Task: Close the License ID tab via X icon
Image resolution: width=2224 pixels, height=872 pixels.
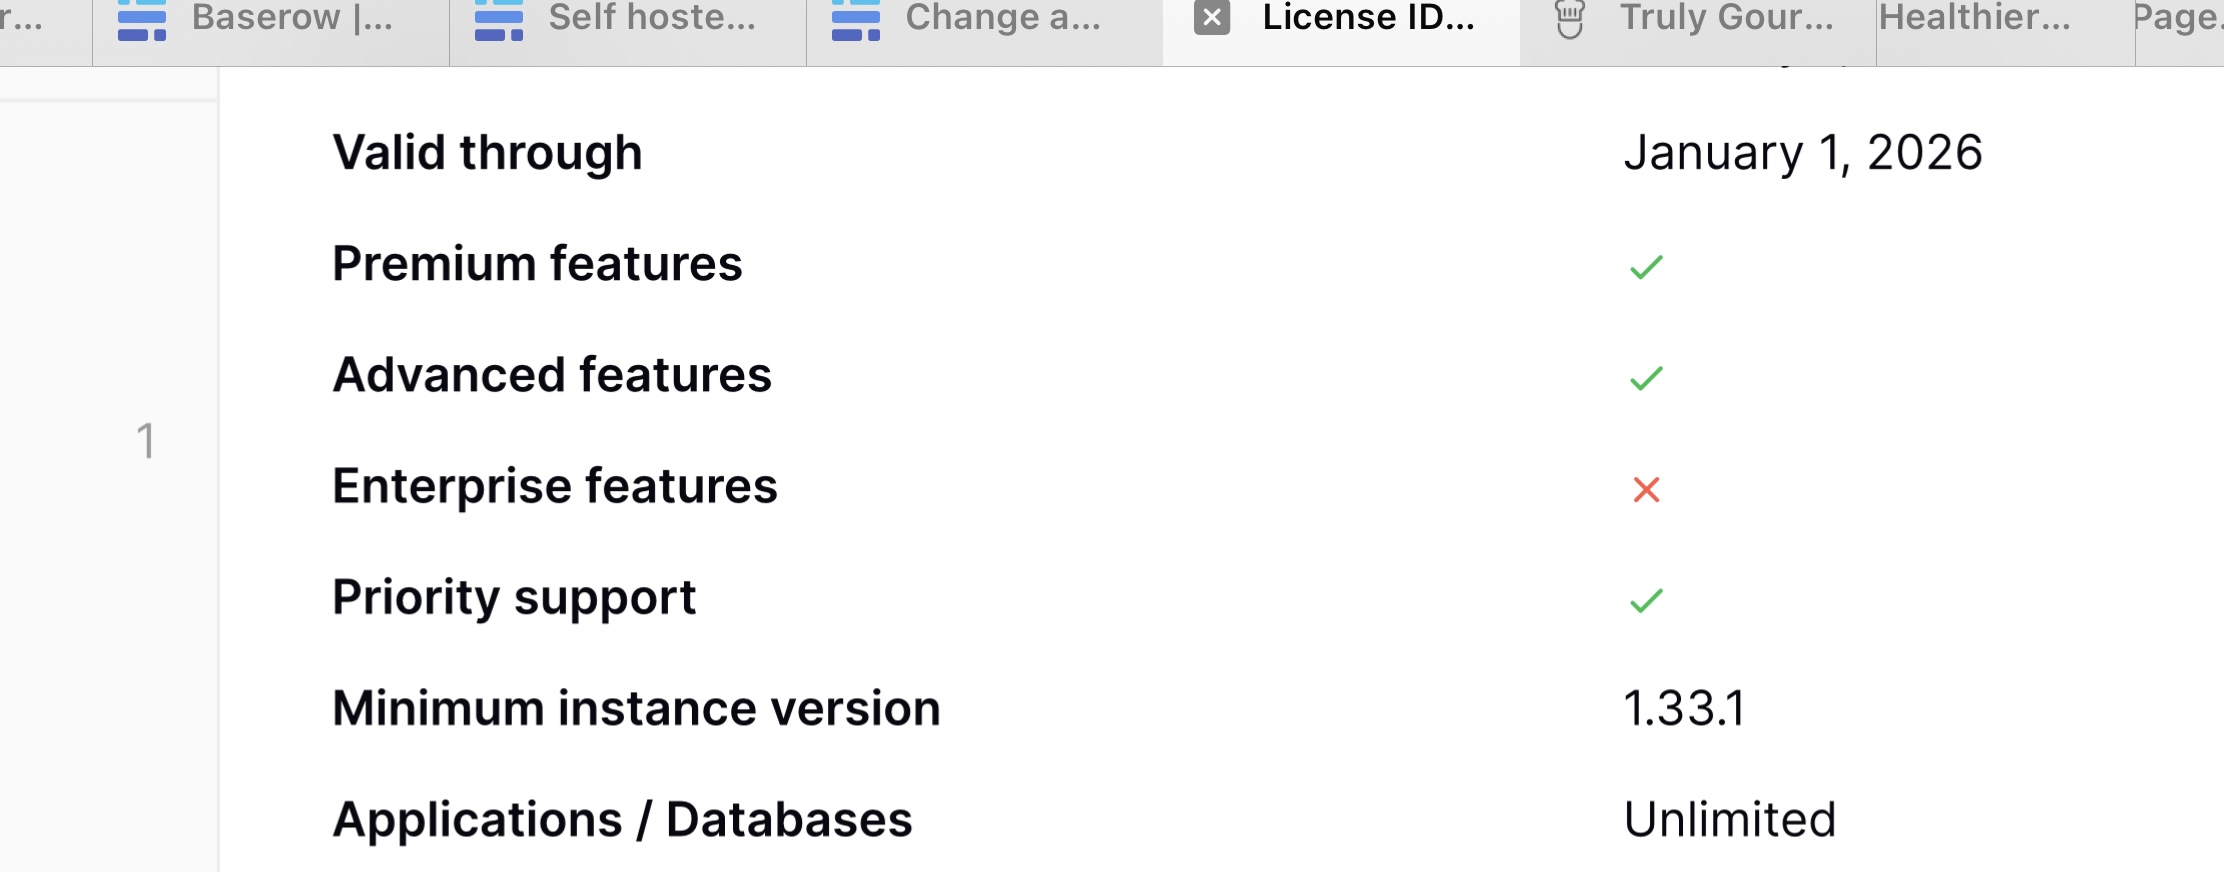Action: 1212,18
